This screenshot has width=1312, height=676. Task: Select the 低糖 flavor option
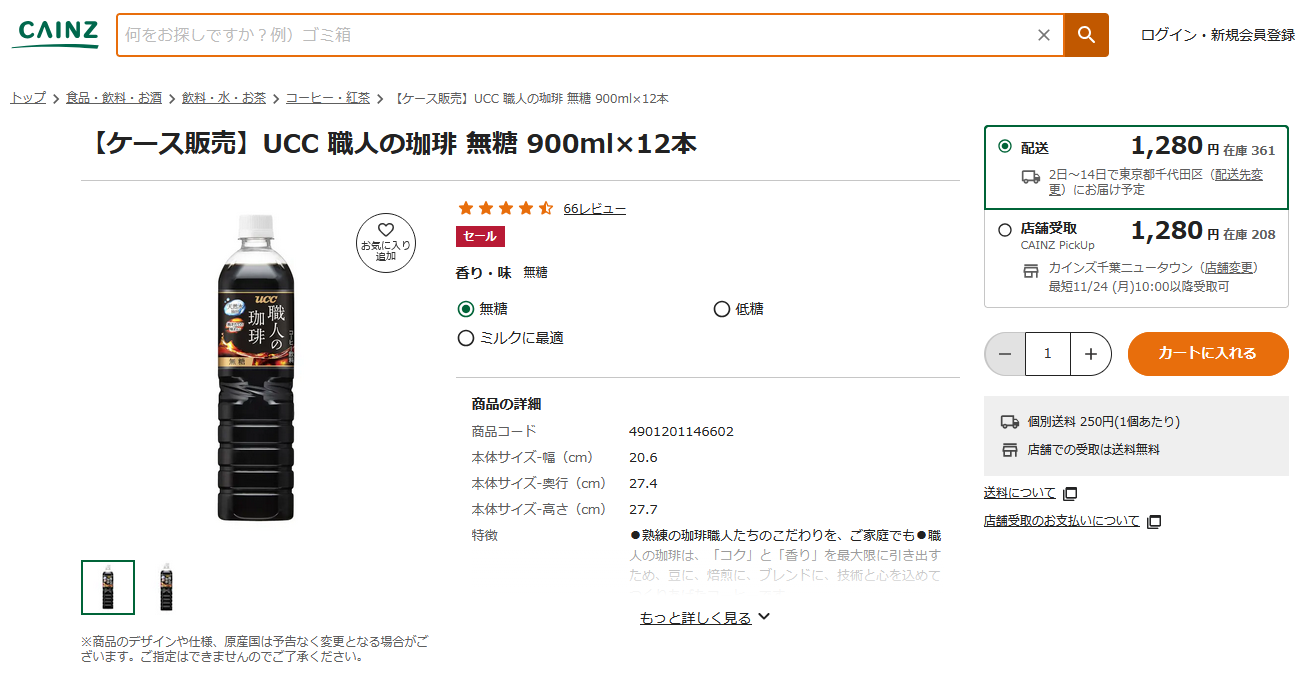point(722,309)
